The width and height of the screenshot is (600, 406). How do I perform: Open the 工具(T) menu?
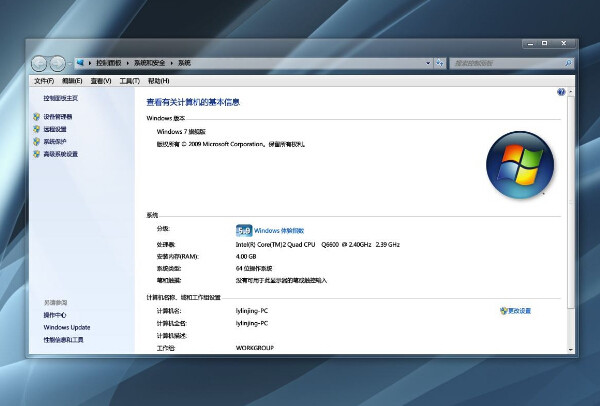[x=129, y=81]
